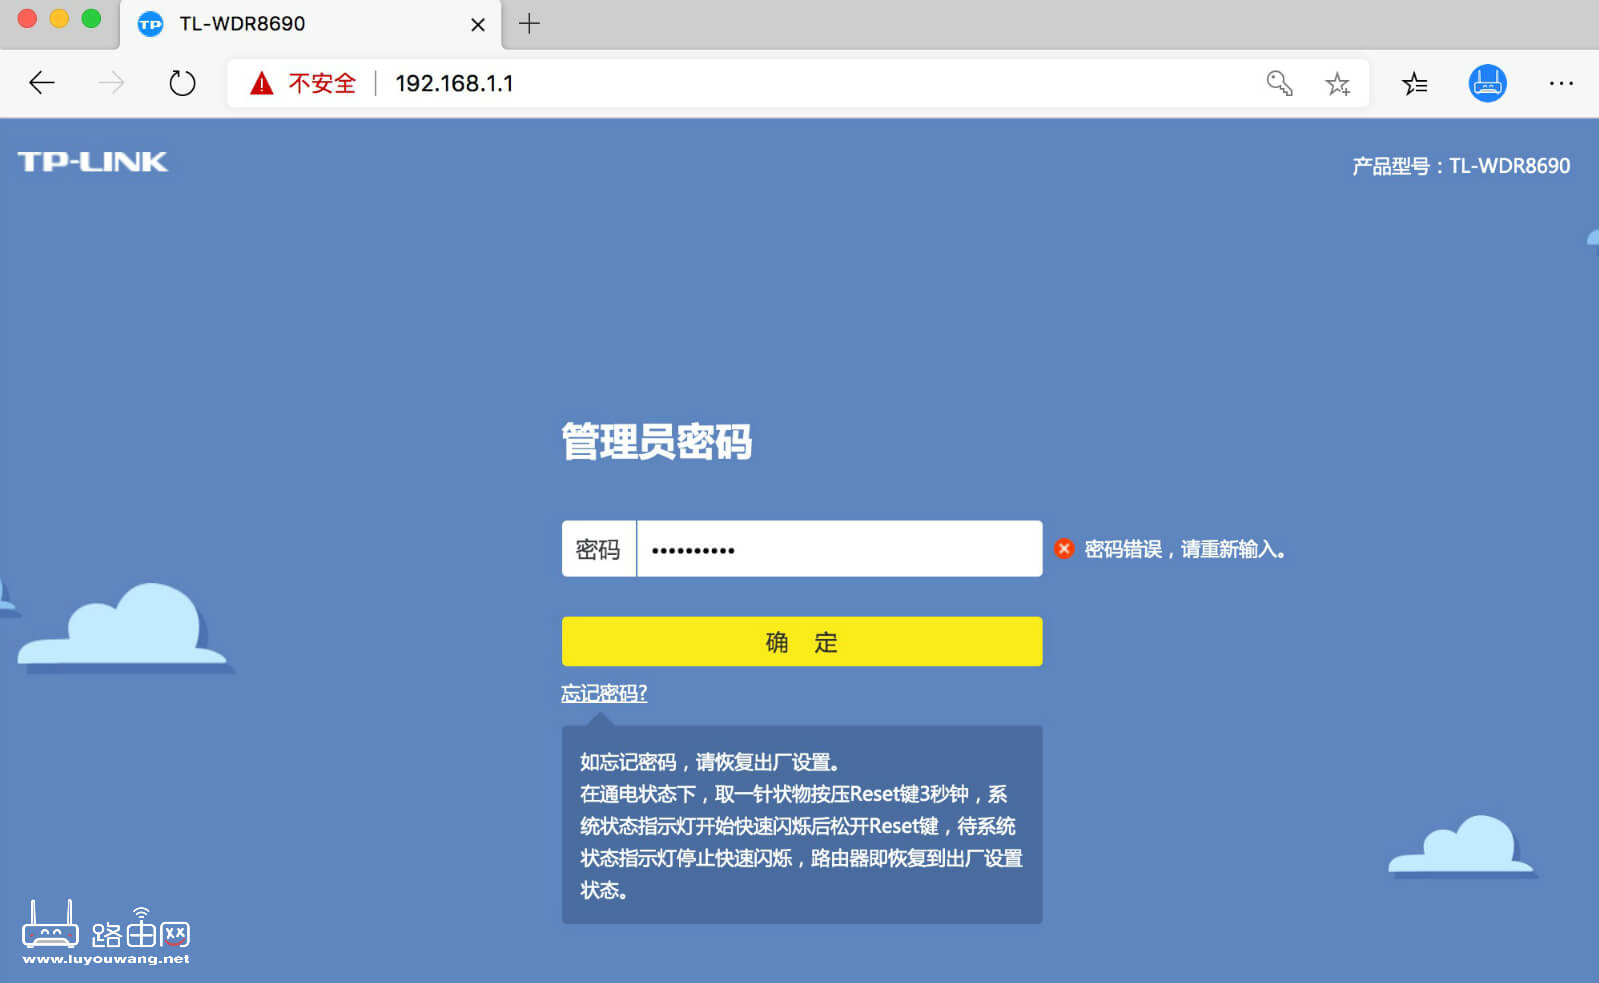The image size is (1599, 983).
Task: Click the 忘记密码? link
Action: (x=604, y=693)
